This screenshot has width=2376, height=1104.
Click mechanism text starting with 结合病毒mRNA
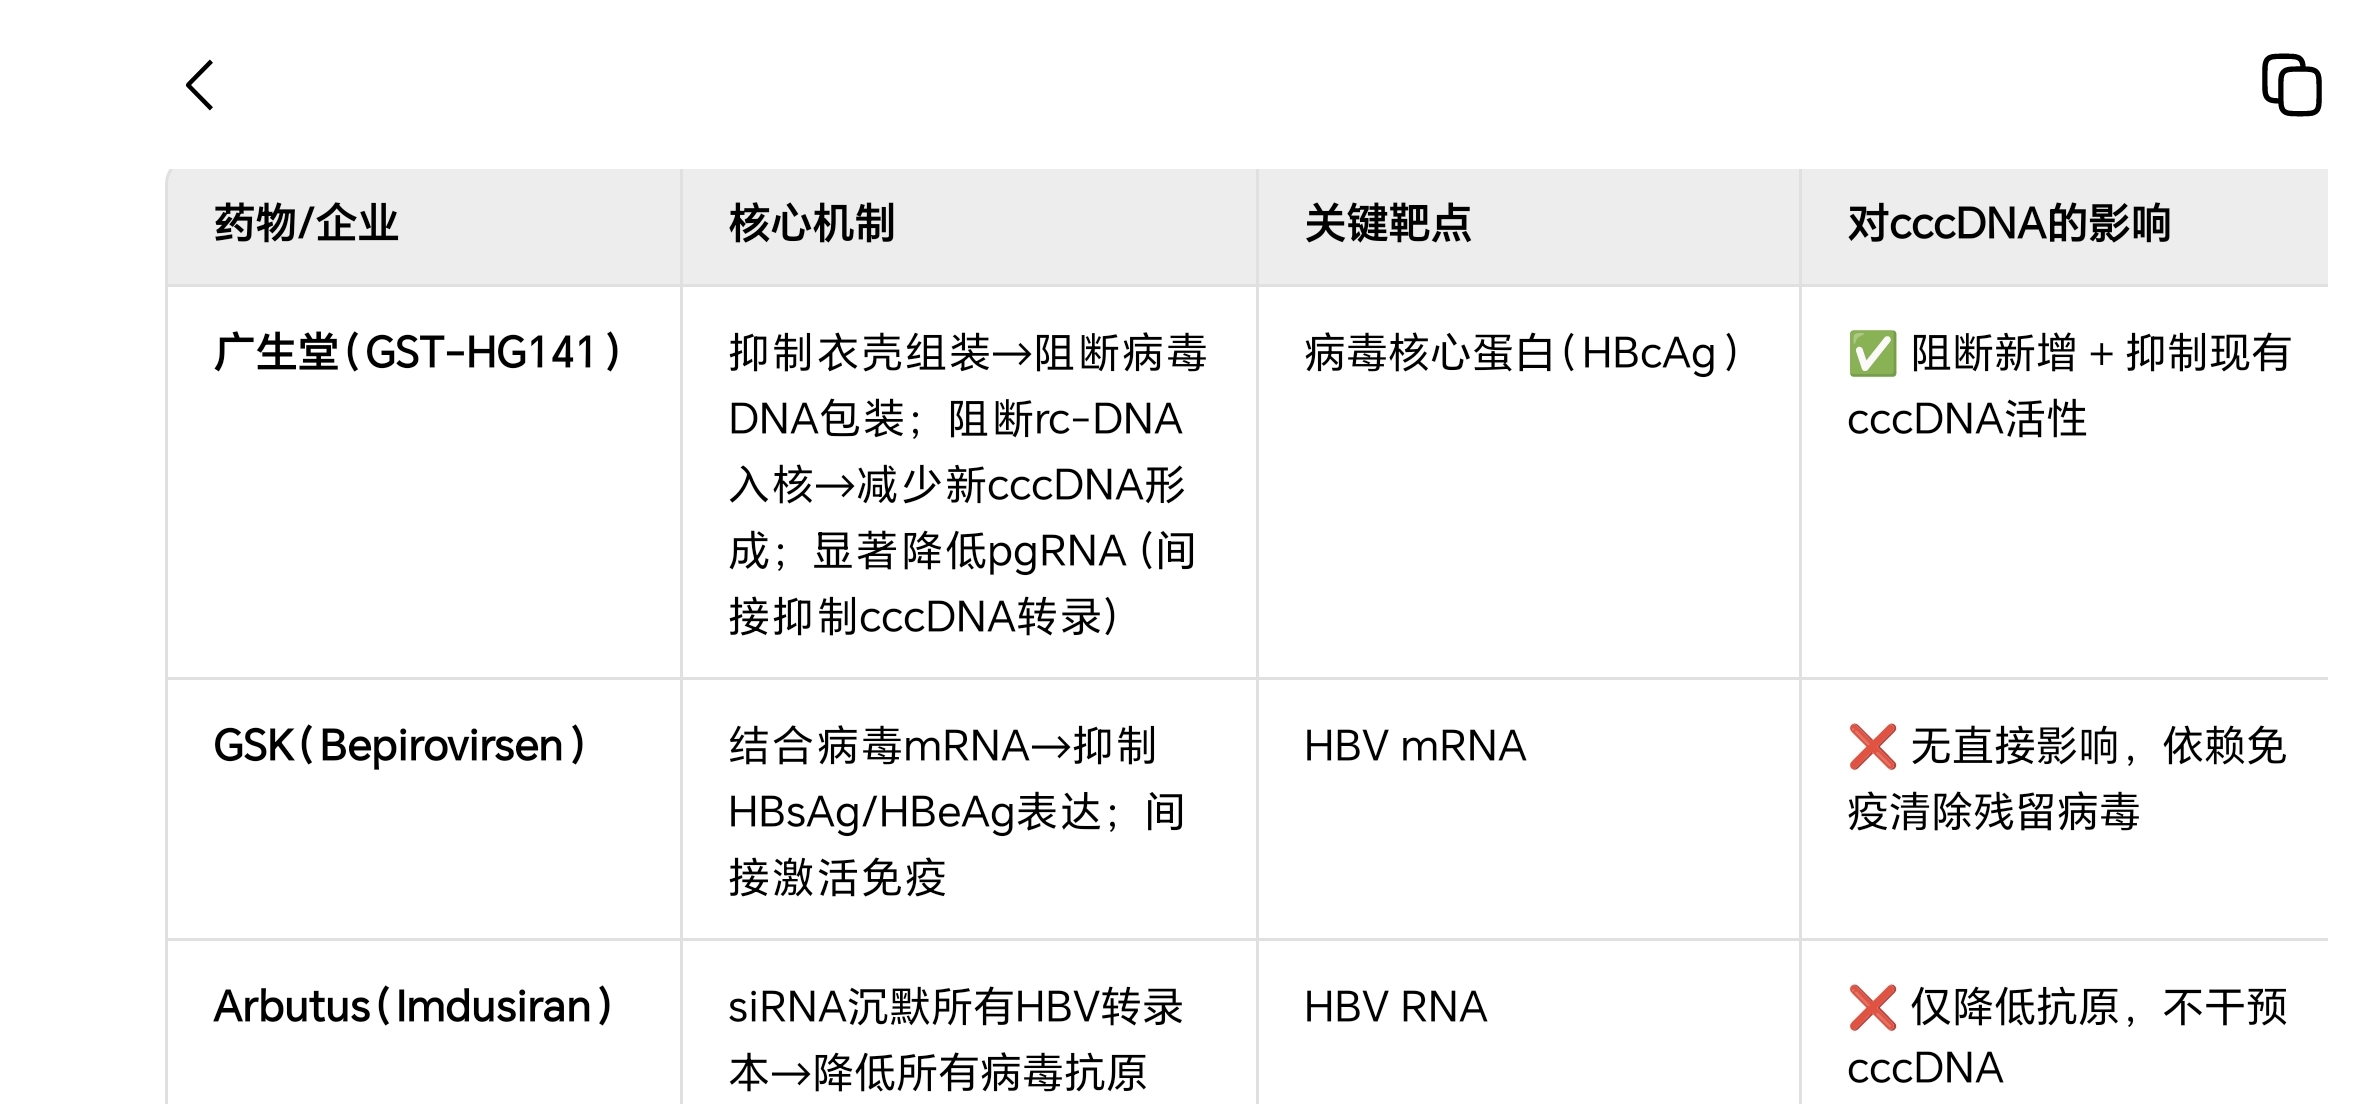956,812
